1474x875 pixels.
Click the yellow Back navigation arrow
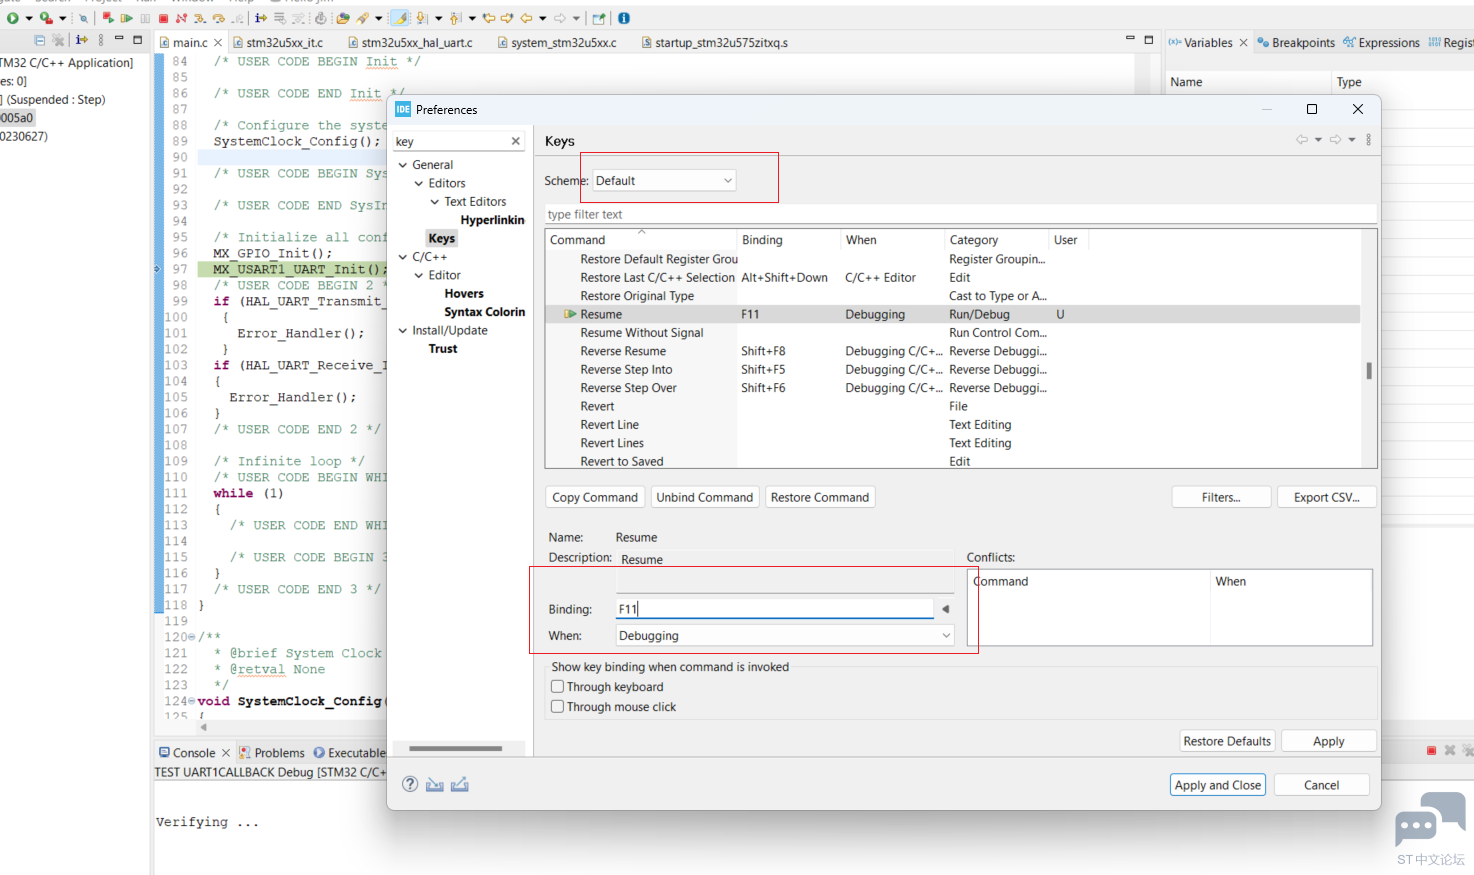(x=526, y=18)
